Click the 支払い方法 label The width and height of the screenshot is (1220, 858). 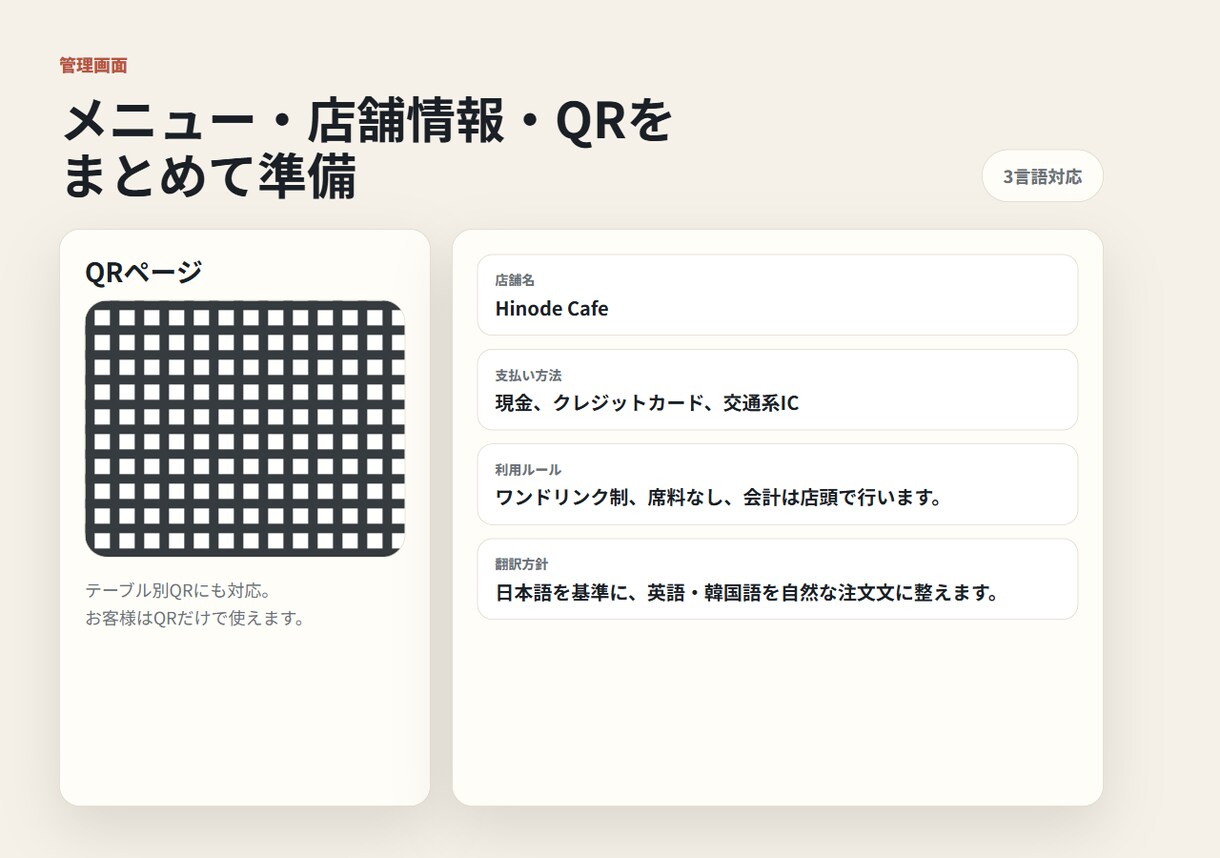pyautogui.click(x=528, y=375)
